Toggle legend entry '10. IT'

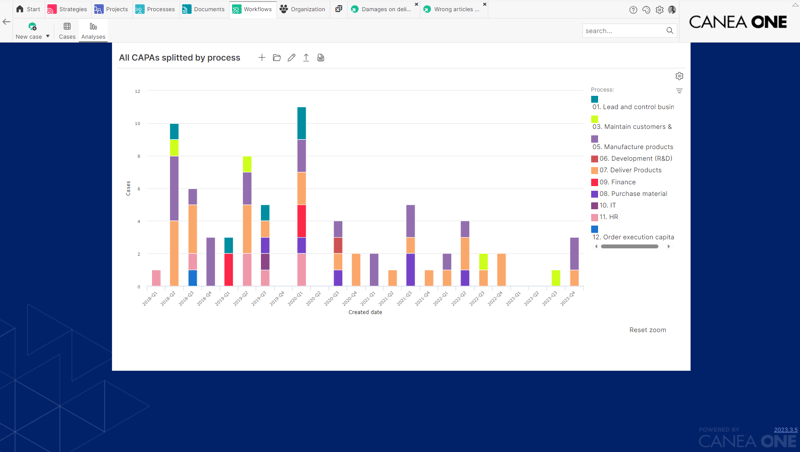click(608, 206)
